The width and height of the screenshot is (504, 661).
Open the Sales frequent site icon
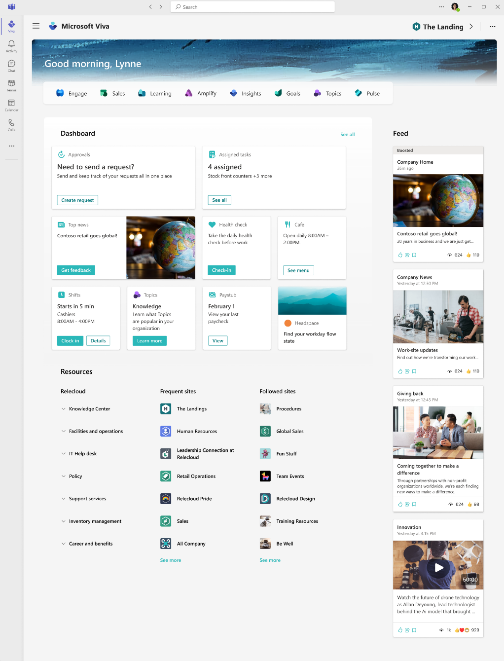click(166, 521)
